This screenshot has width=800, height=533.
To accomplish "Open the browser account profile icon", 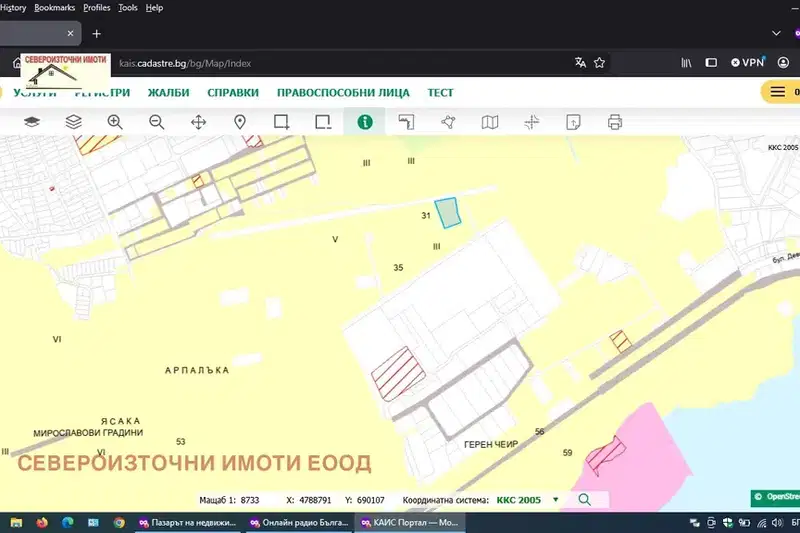I will click(783, 63).
